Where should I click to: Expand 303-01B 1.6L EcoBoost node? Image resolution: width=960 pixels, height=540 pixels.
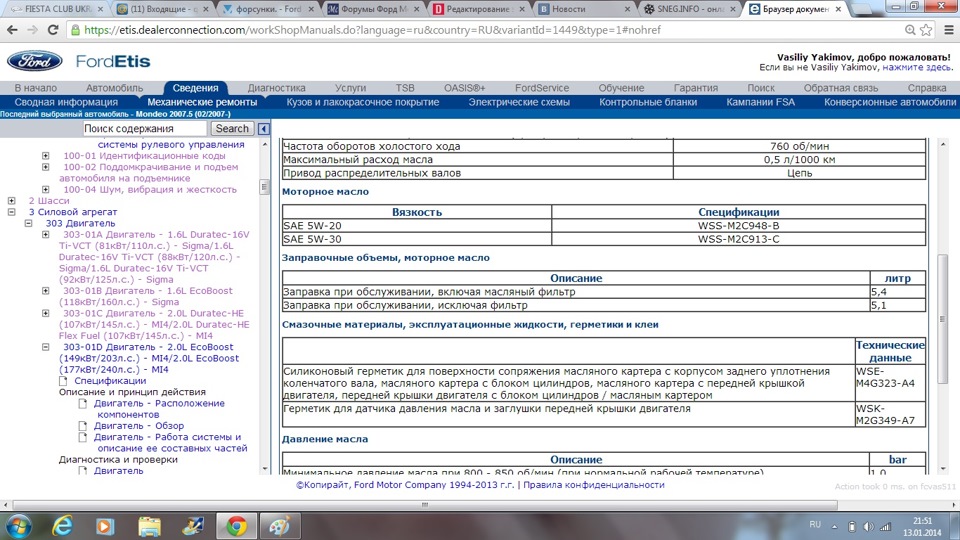[x=45, y=290]
